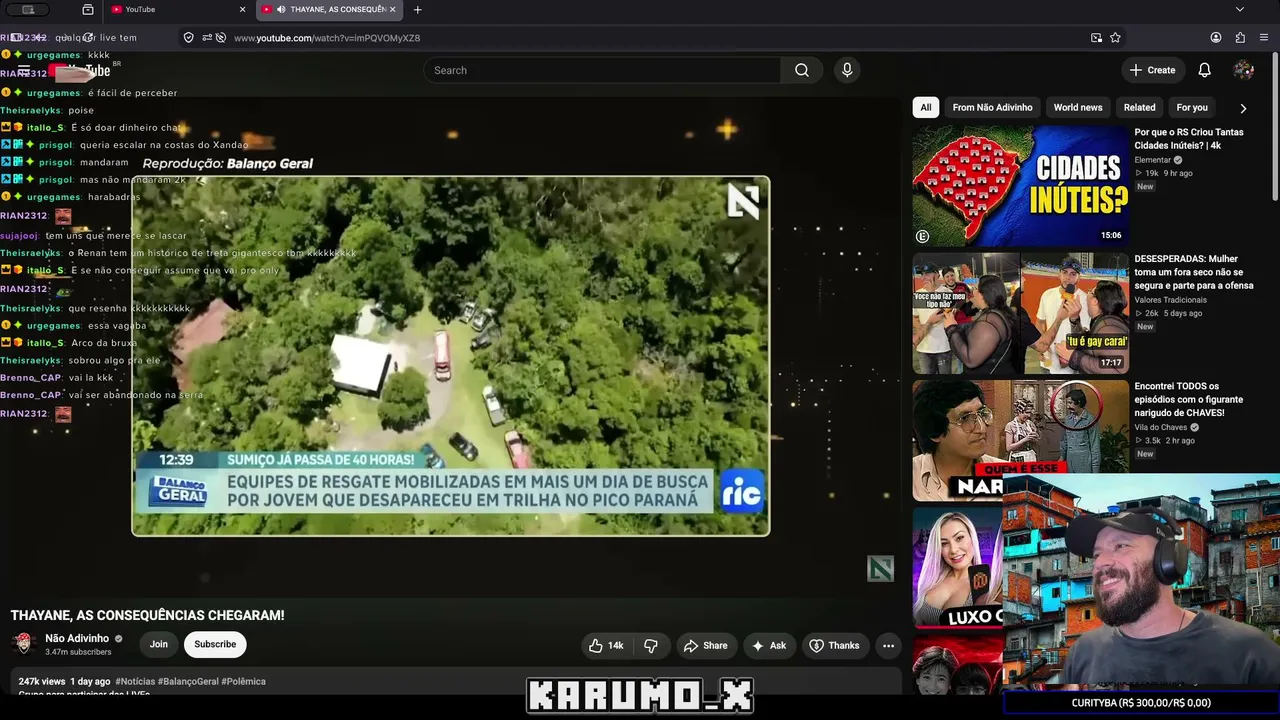1280x720 pixels.
Task: Click the video title THAYANE, AS CONSEQUÊNCIAS CHEGARAM!
Action: pos(148,615)
